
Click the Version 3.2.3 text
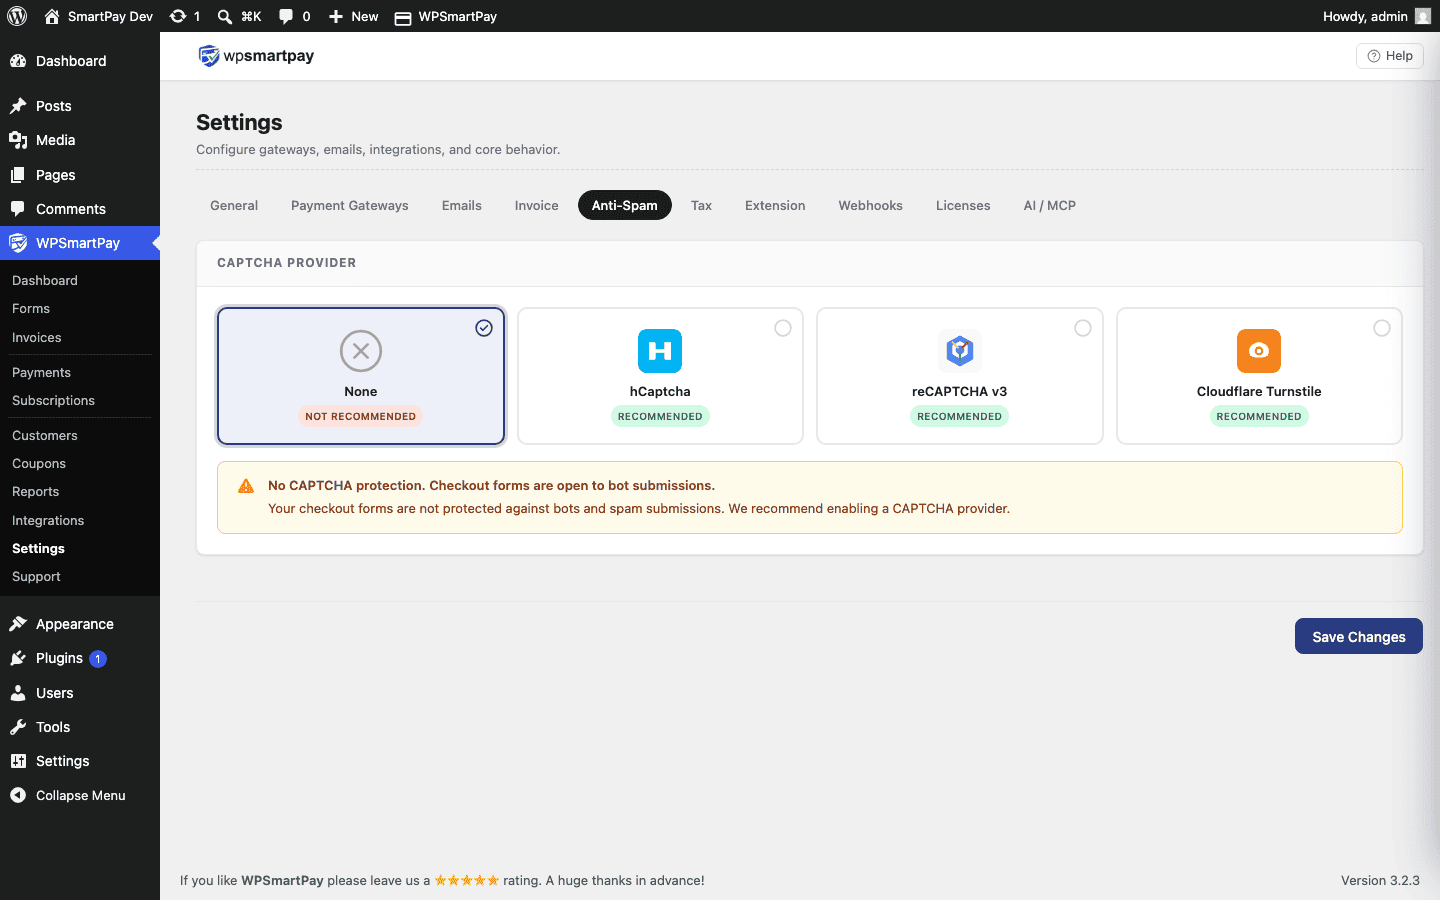click(x=1380, y=881)
